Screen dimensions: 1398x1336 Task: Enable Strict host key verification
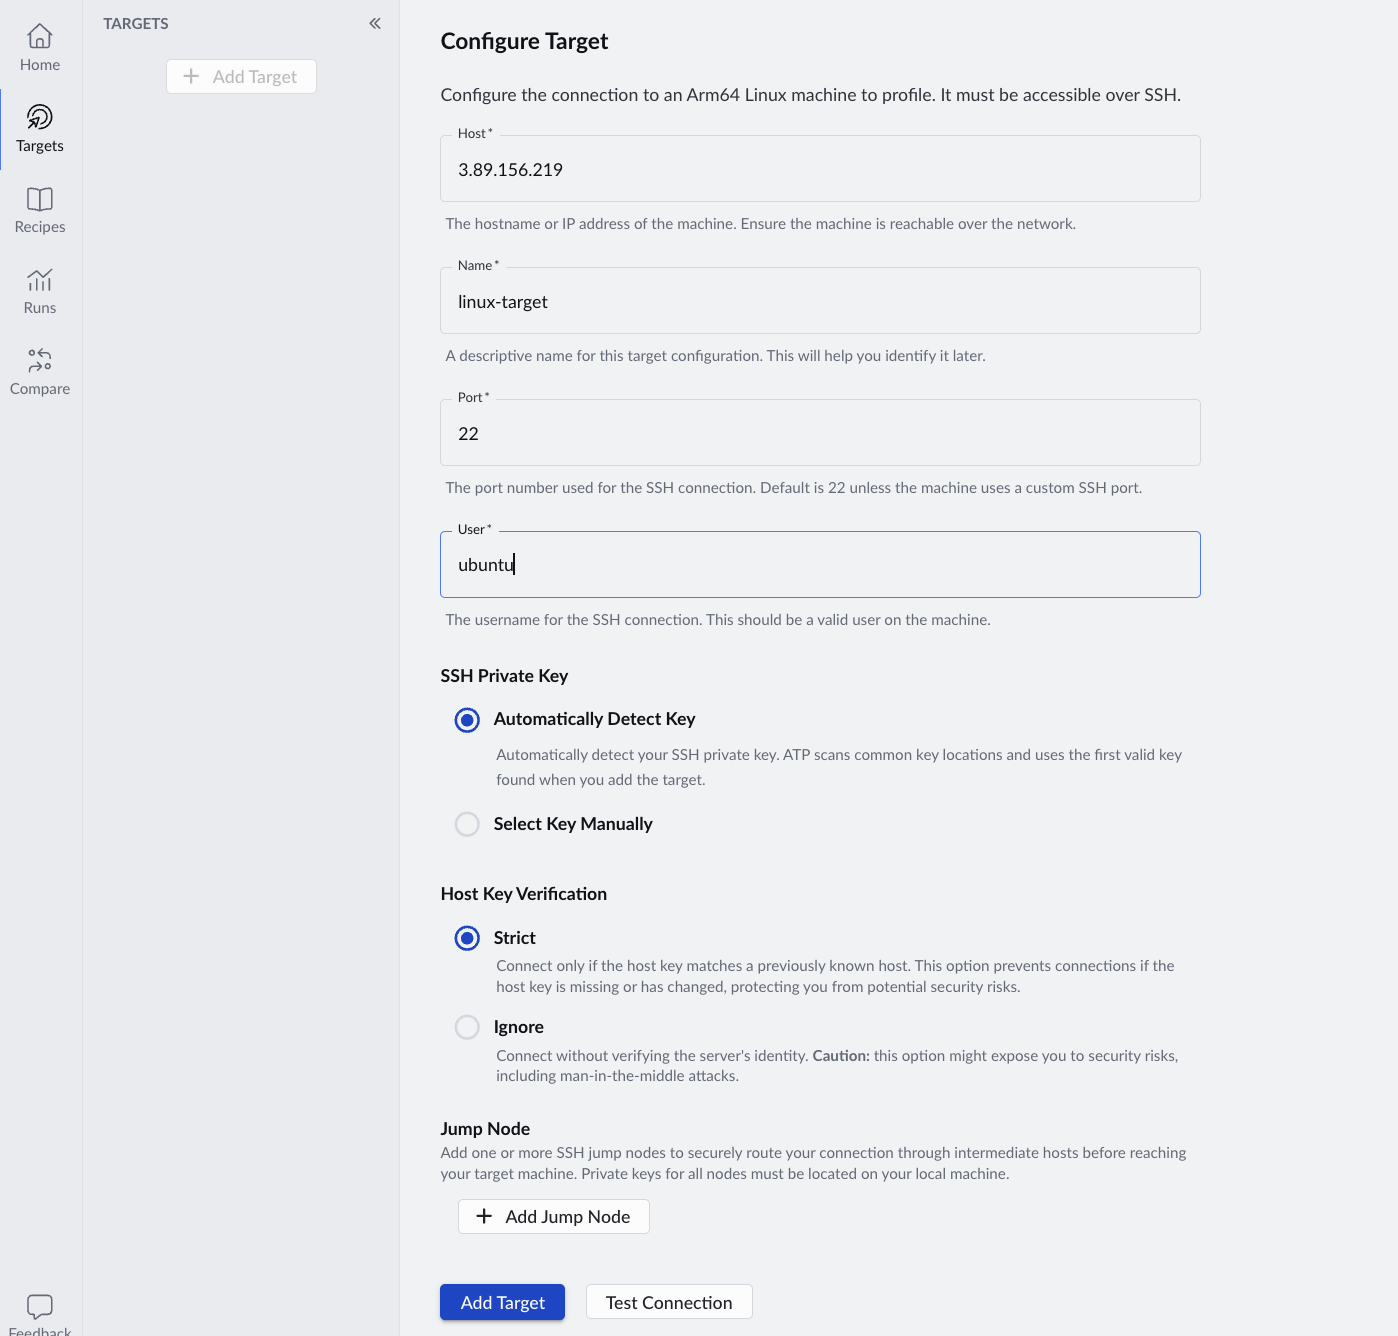(x=467, y=938)
